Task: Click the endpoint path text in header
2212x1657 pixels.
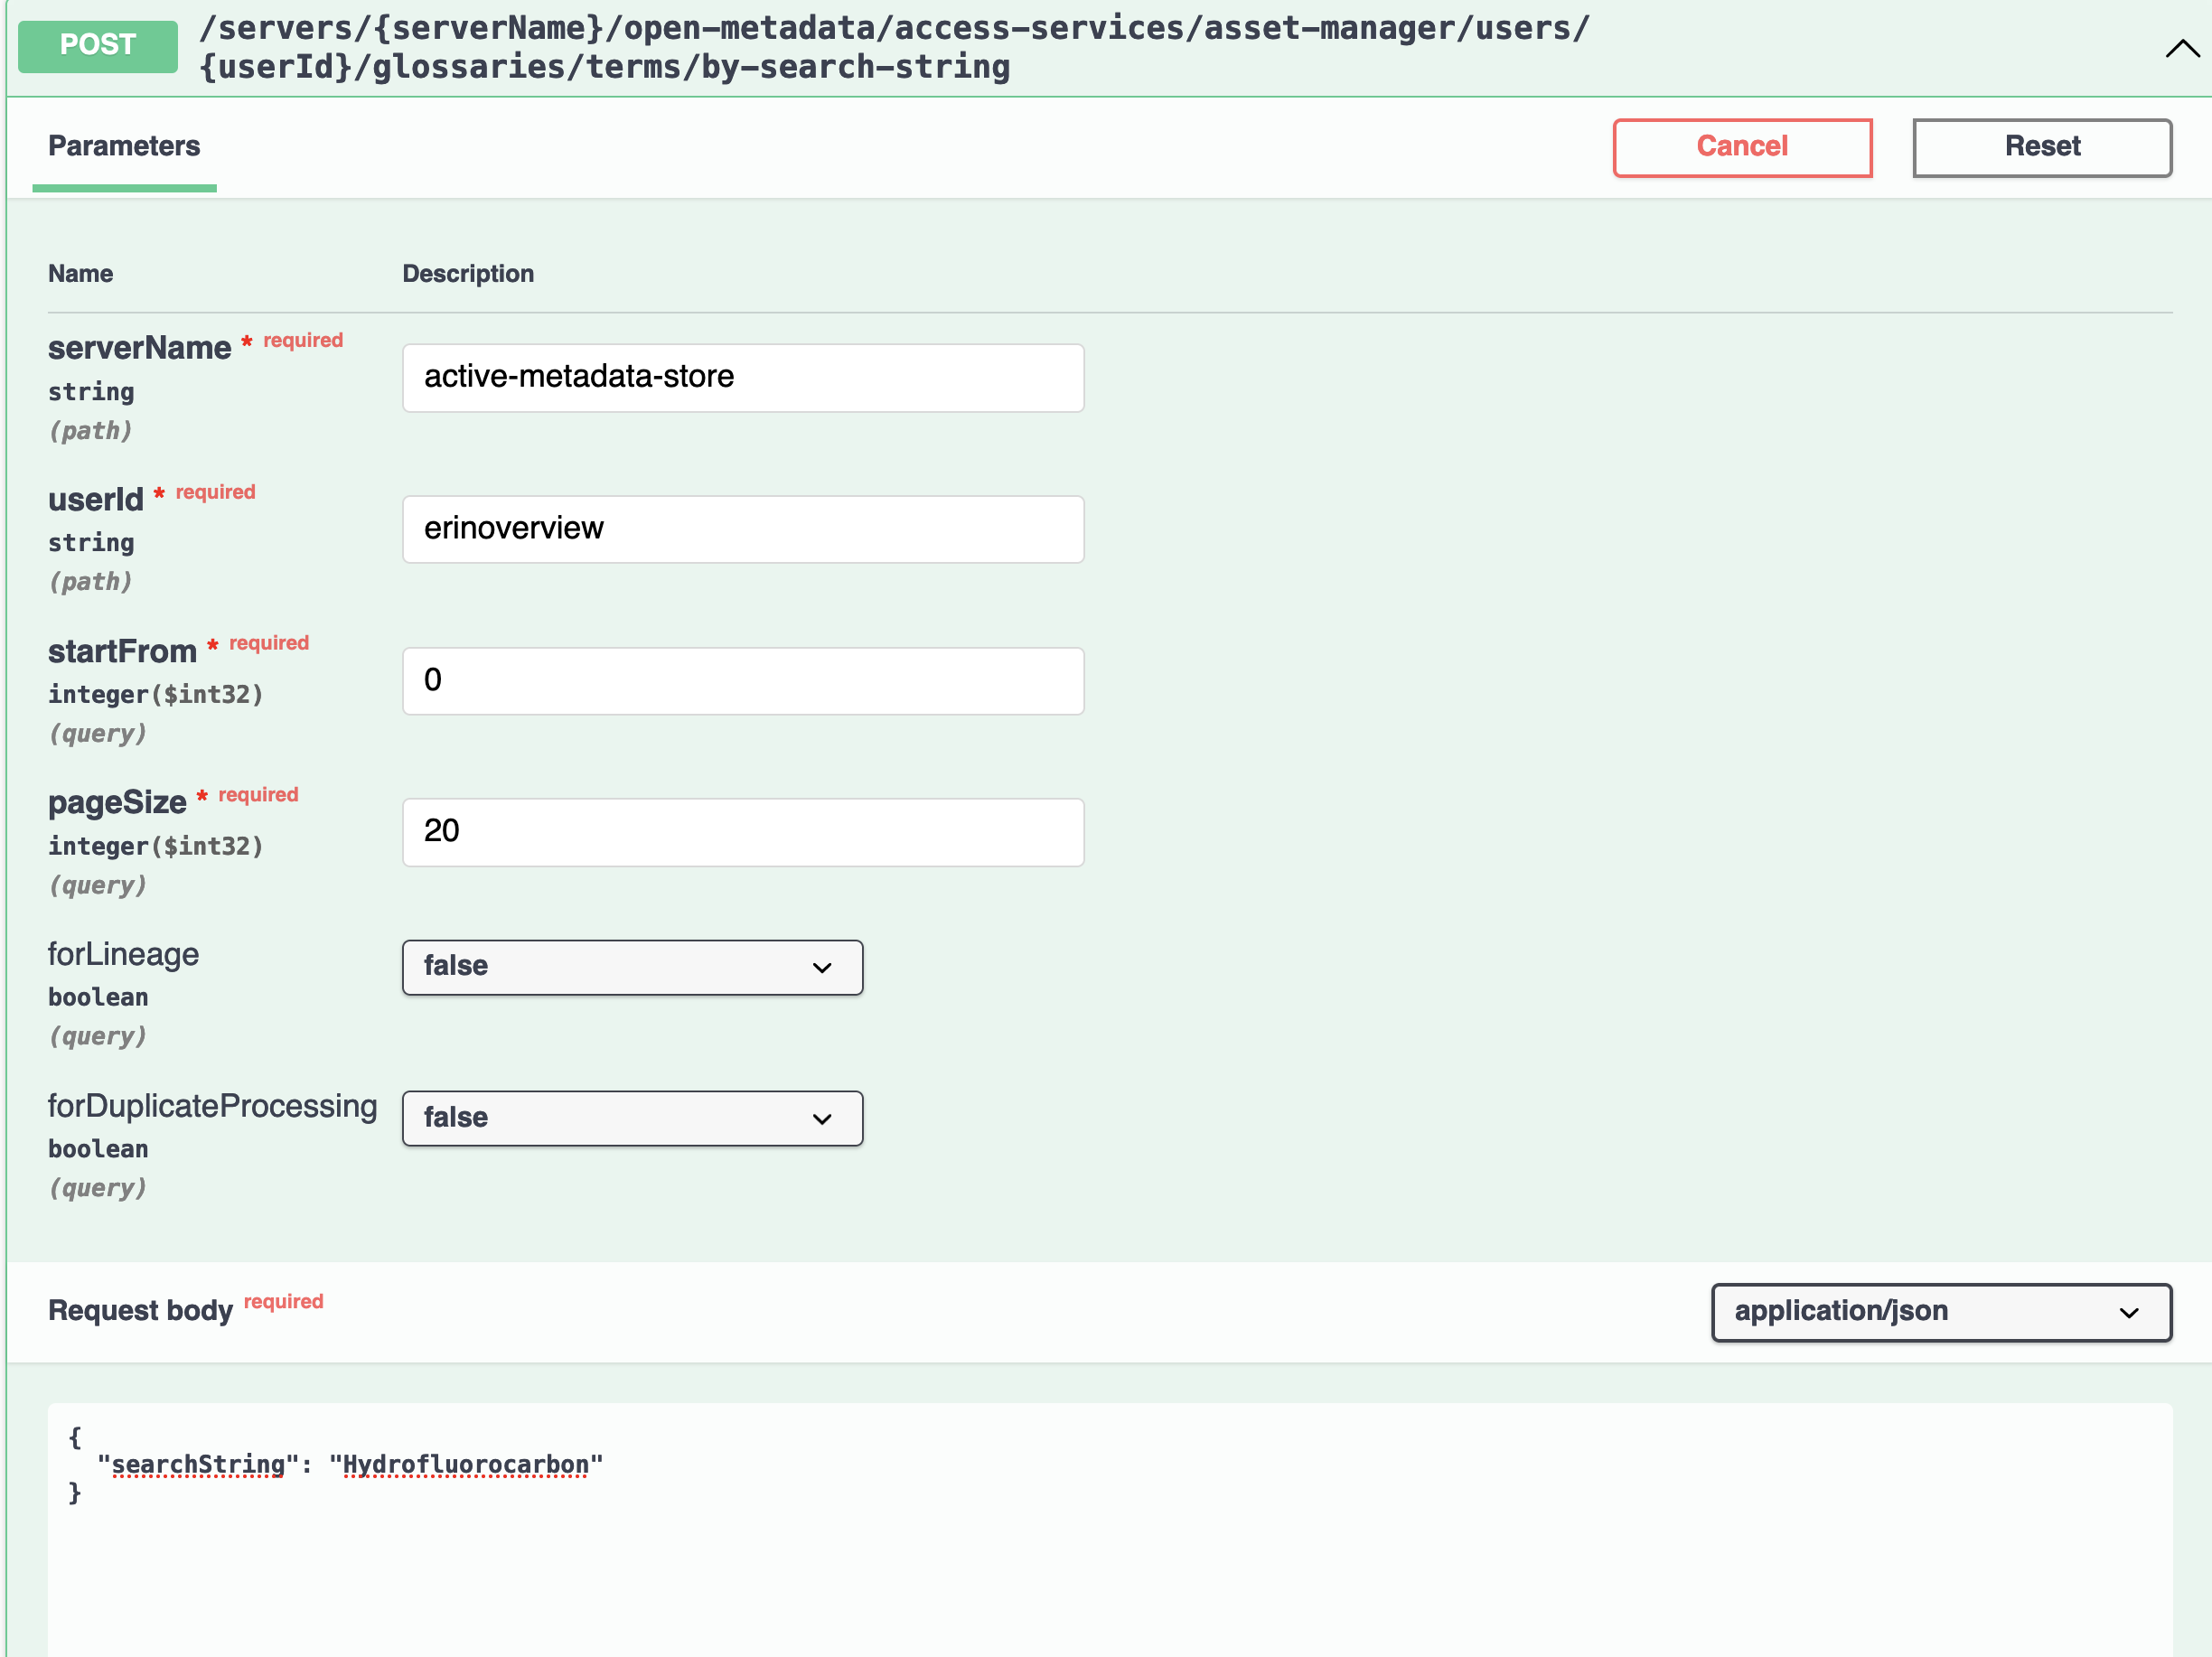Action: click(893, 47)
